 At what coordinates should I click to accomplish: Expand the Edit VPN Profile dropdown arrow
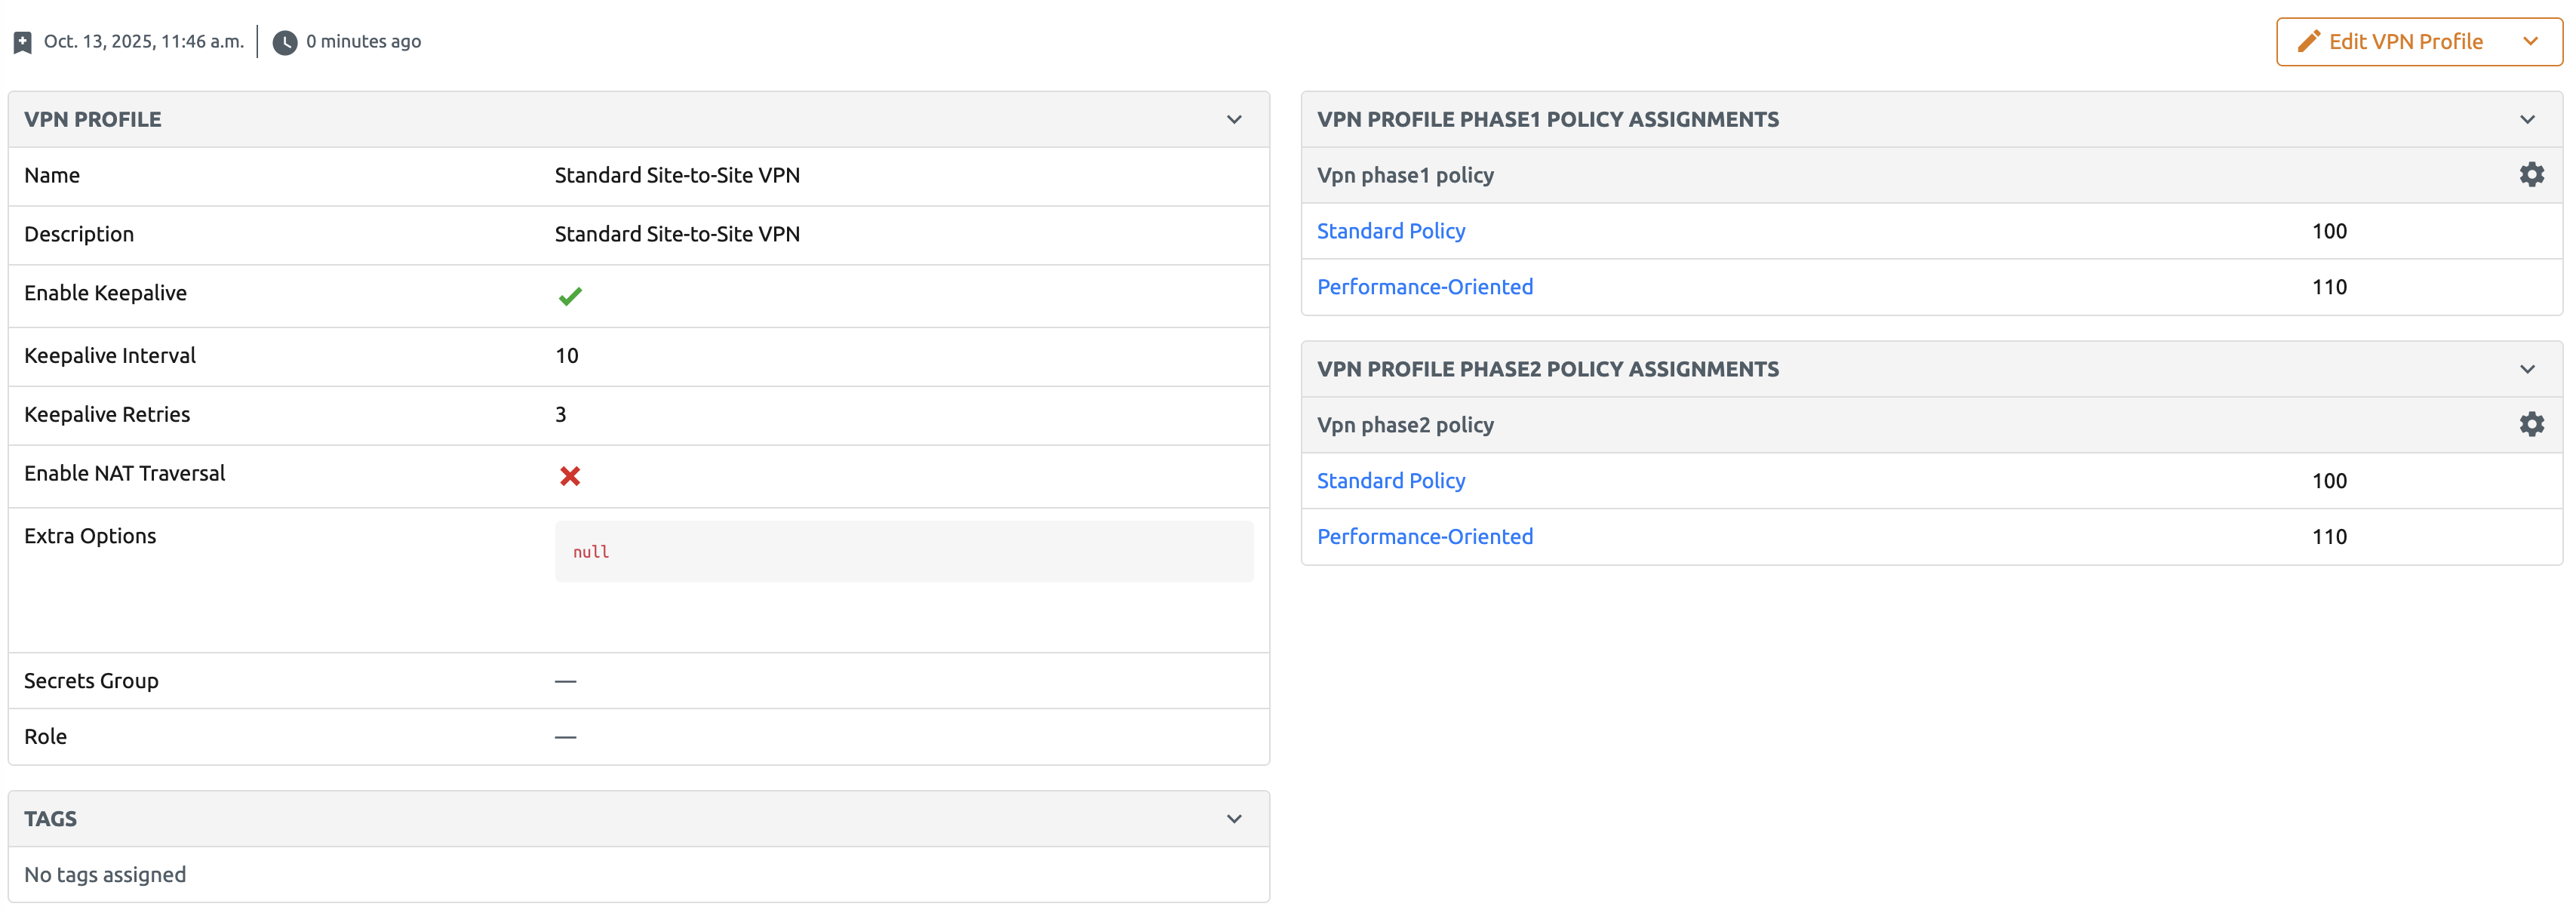point(2532,41)
